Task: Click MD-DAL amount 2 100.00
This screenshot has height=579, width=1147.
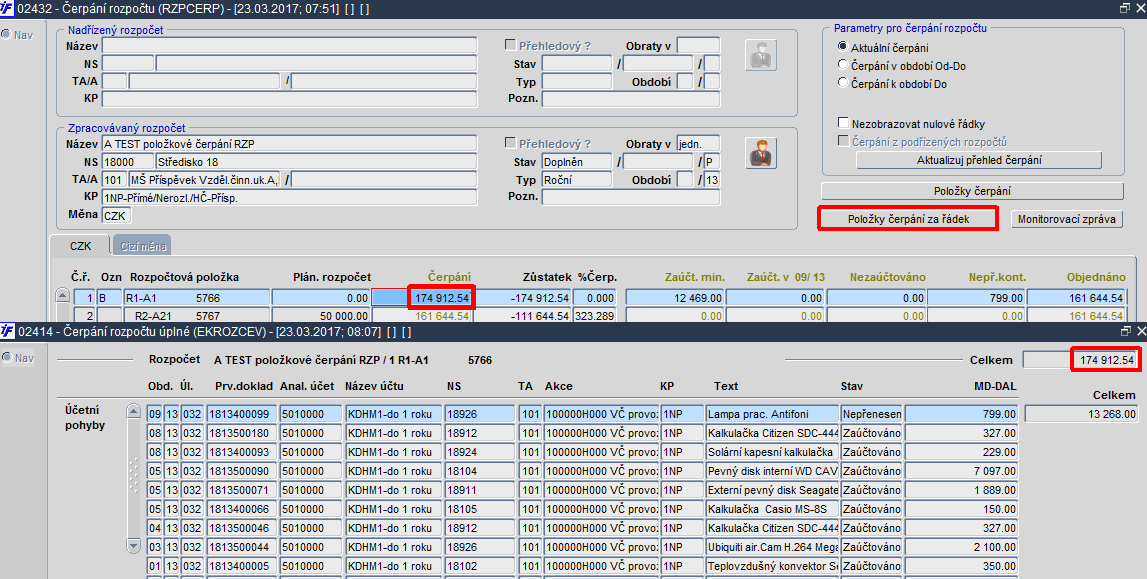Action: (961, 547)
